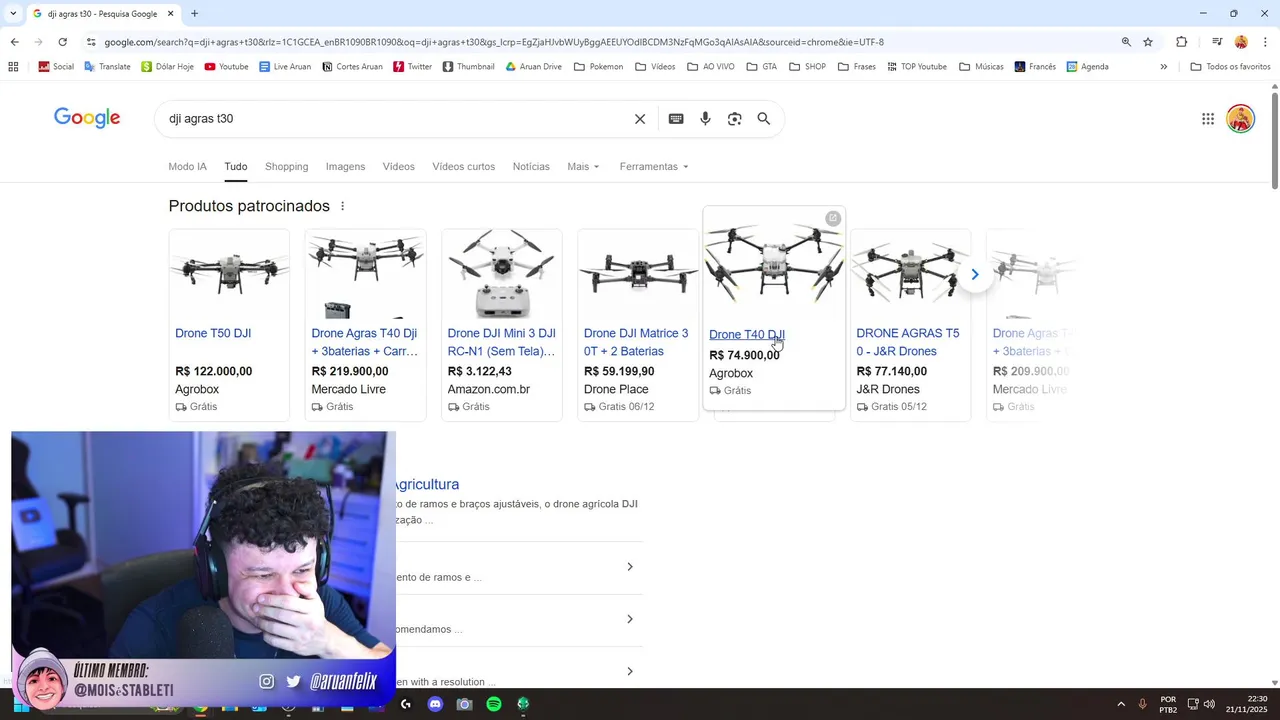This screenshot has height=720, width=1280.
Task: Open the zoom magnifier in the address bar
Action: point(1126,42)
